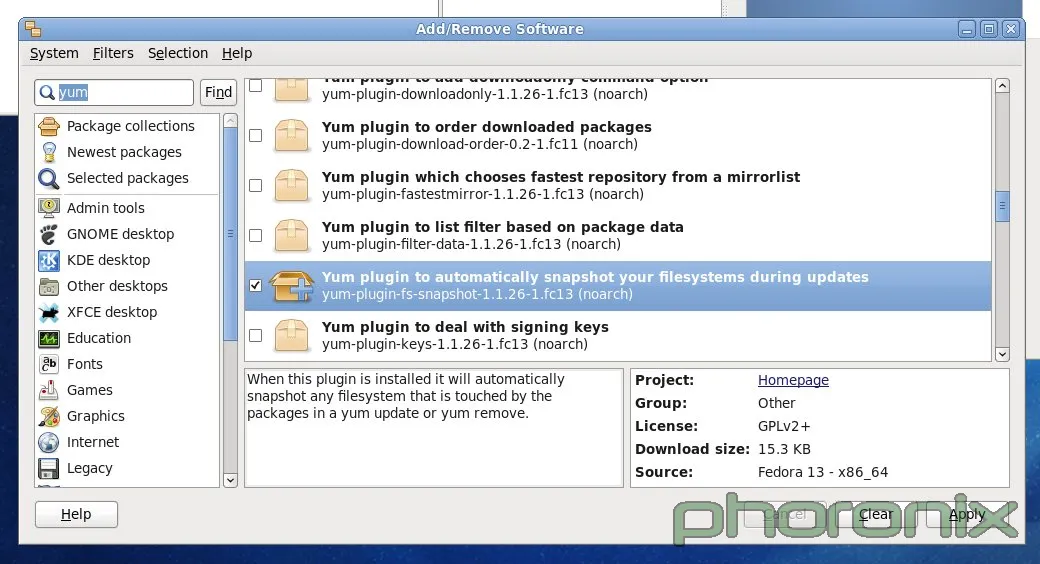Open the Help menu in the menu bar
The height and width of the screenshot is (564, 1040).
pyautogui.click(x=237, y=53)
